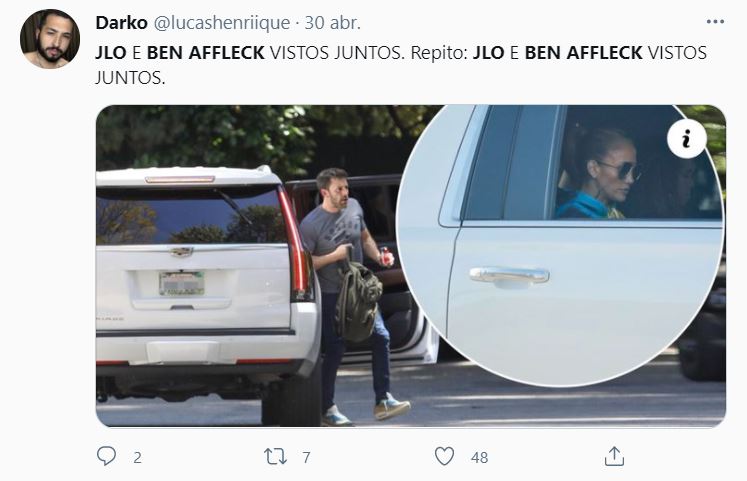
Task: Open the @lucashenriique handle link
Action: [x=222, y=23]
